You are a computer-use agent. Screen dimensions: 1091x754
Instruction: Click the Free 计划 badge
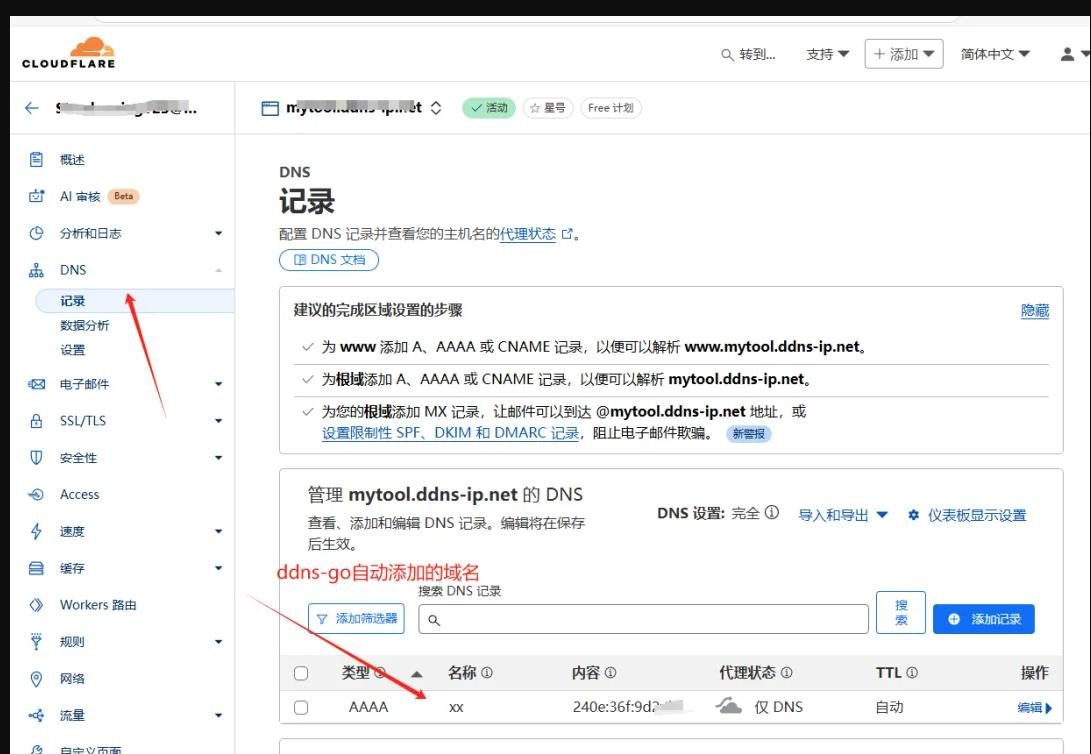(x=611, y=108)
